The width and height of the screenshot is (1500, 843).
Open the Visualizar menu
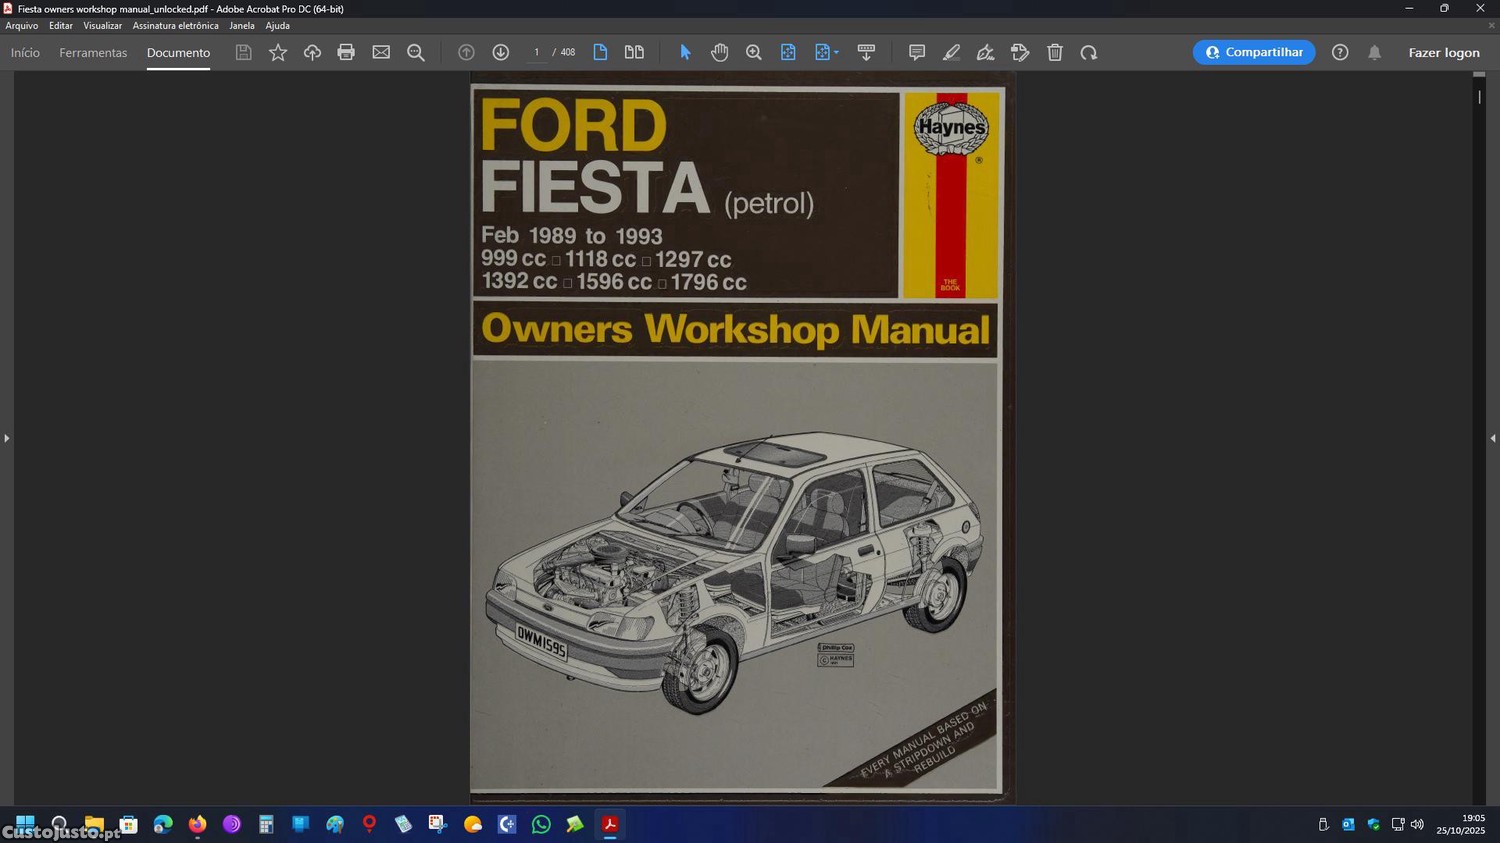click(102, 26)
